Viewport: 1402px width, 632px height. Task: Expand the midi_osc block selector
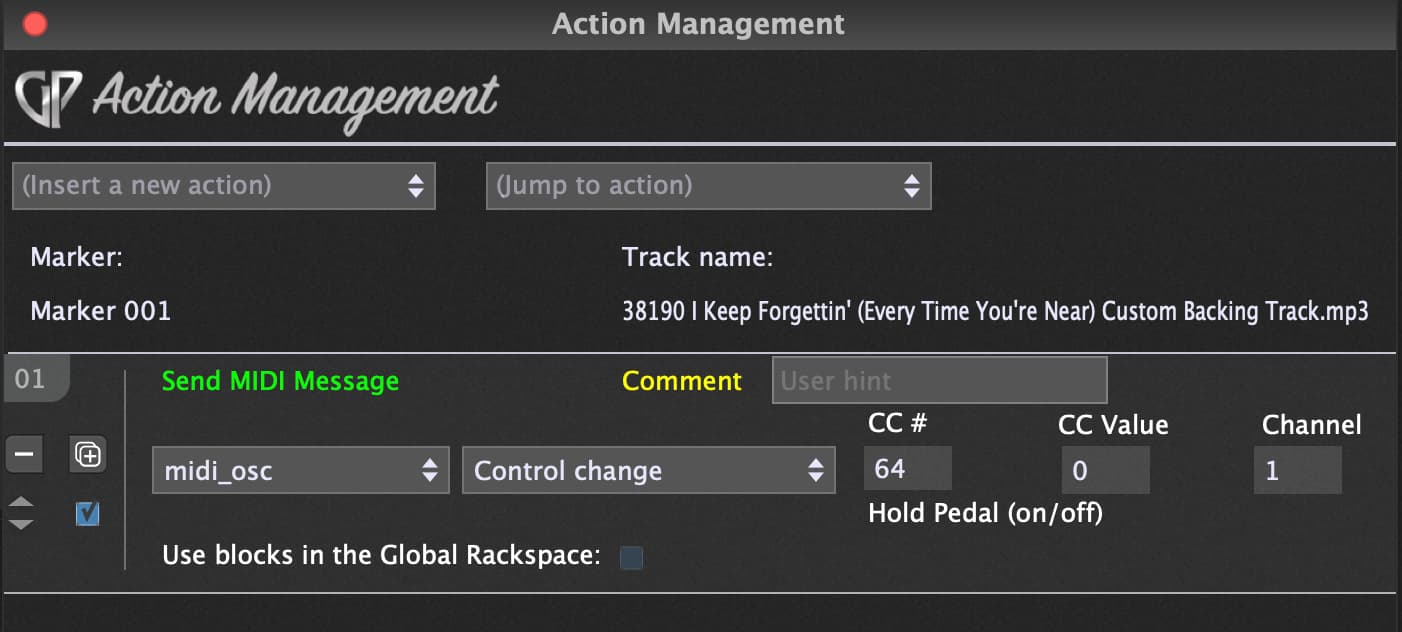click(x=300, y=471)
